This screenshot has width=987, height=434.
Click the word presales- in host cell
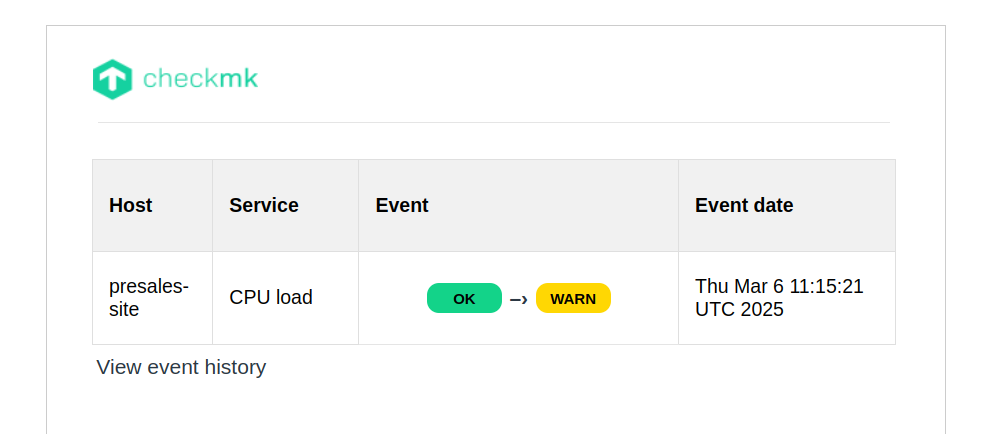149,286
